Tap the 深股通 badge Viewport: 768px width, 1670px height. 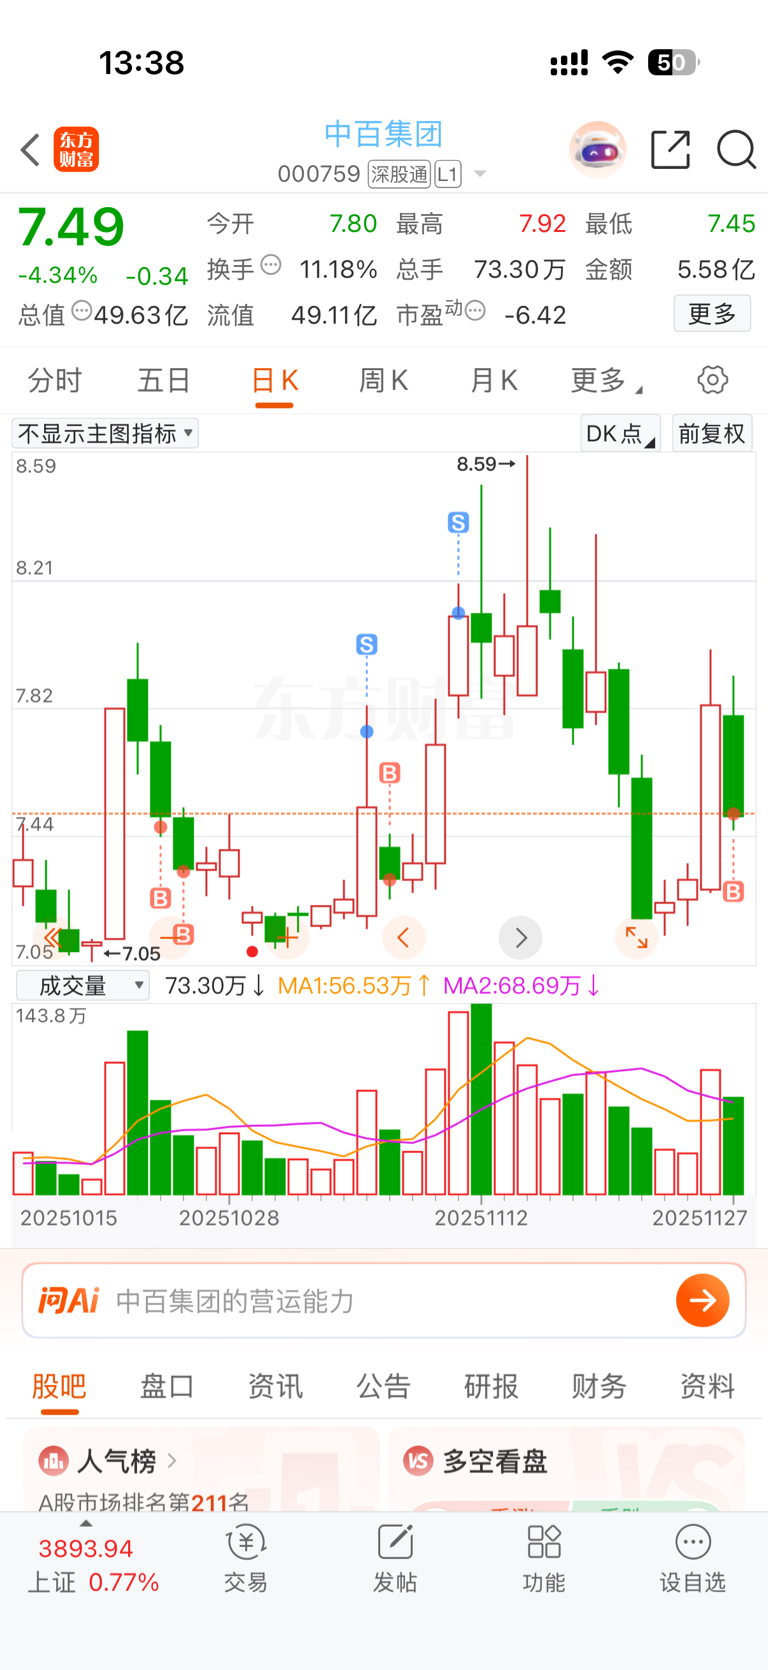pyautogui.click(x=399, y=175)
